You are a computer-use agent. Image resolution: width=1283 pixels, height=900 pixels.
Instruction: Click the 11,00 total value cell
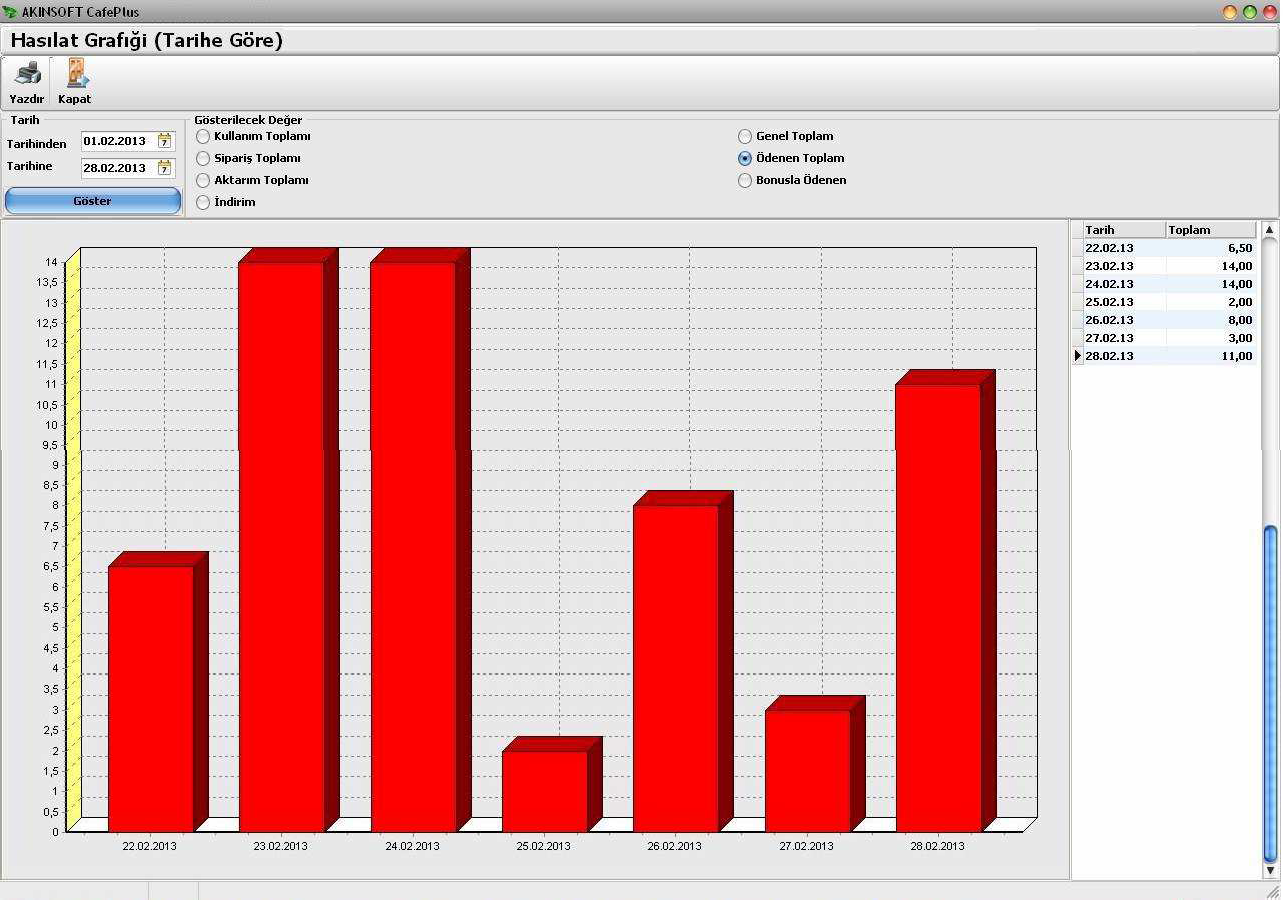click(1211, 356)
